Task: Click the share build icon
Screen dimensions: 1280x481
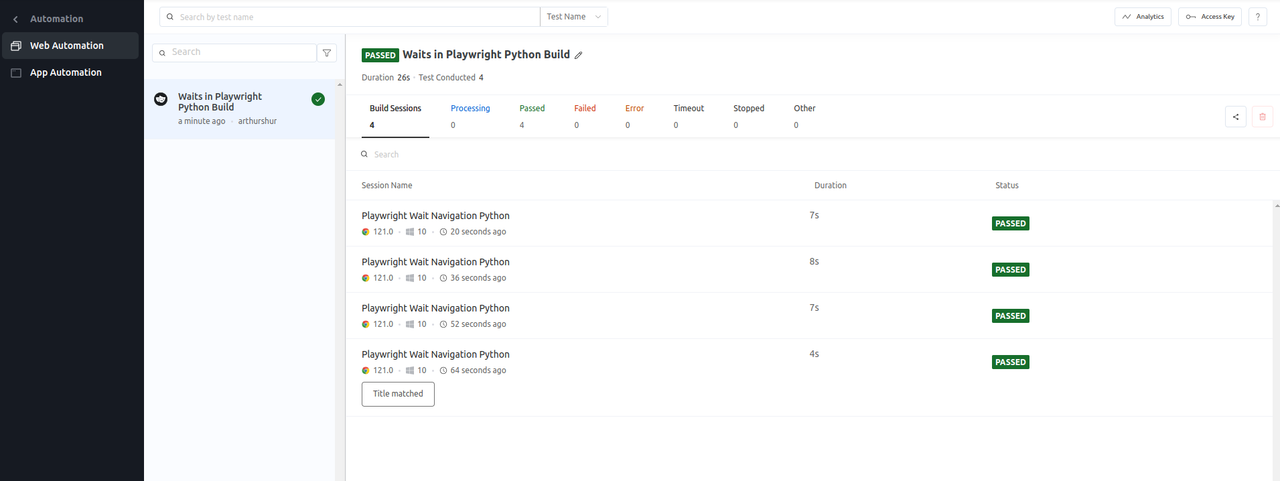Action: click(x=1236, y=117)
